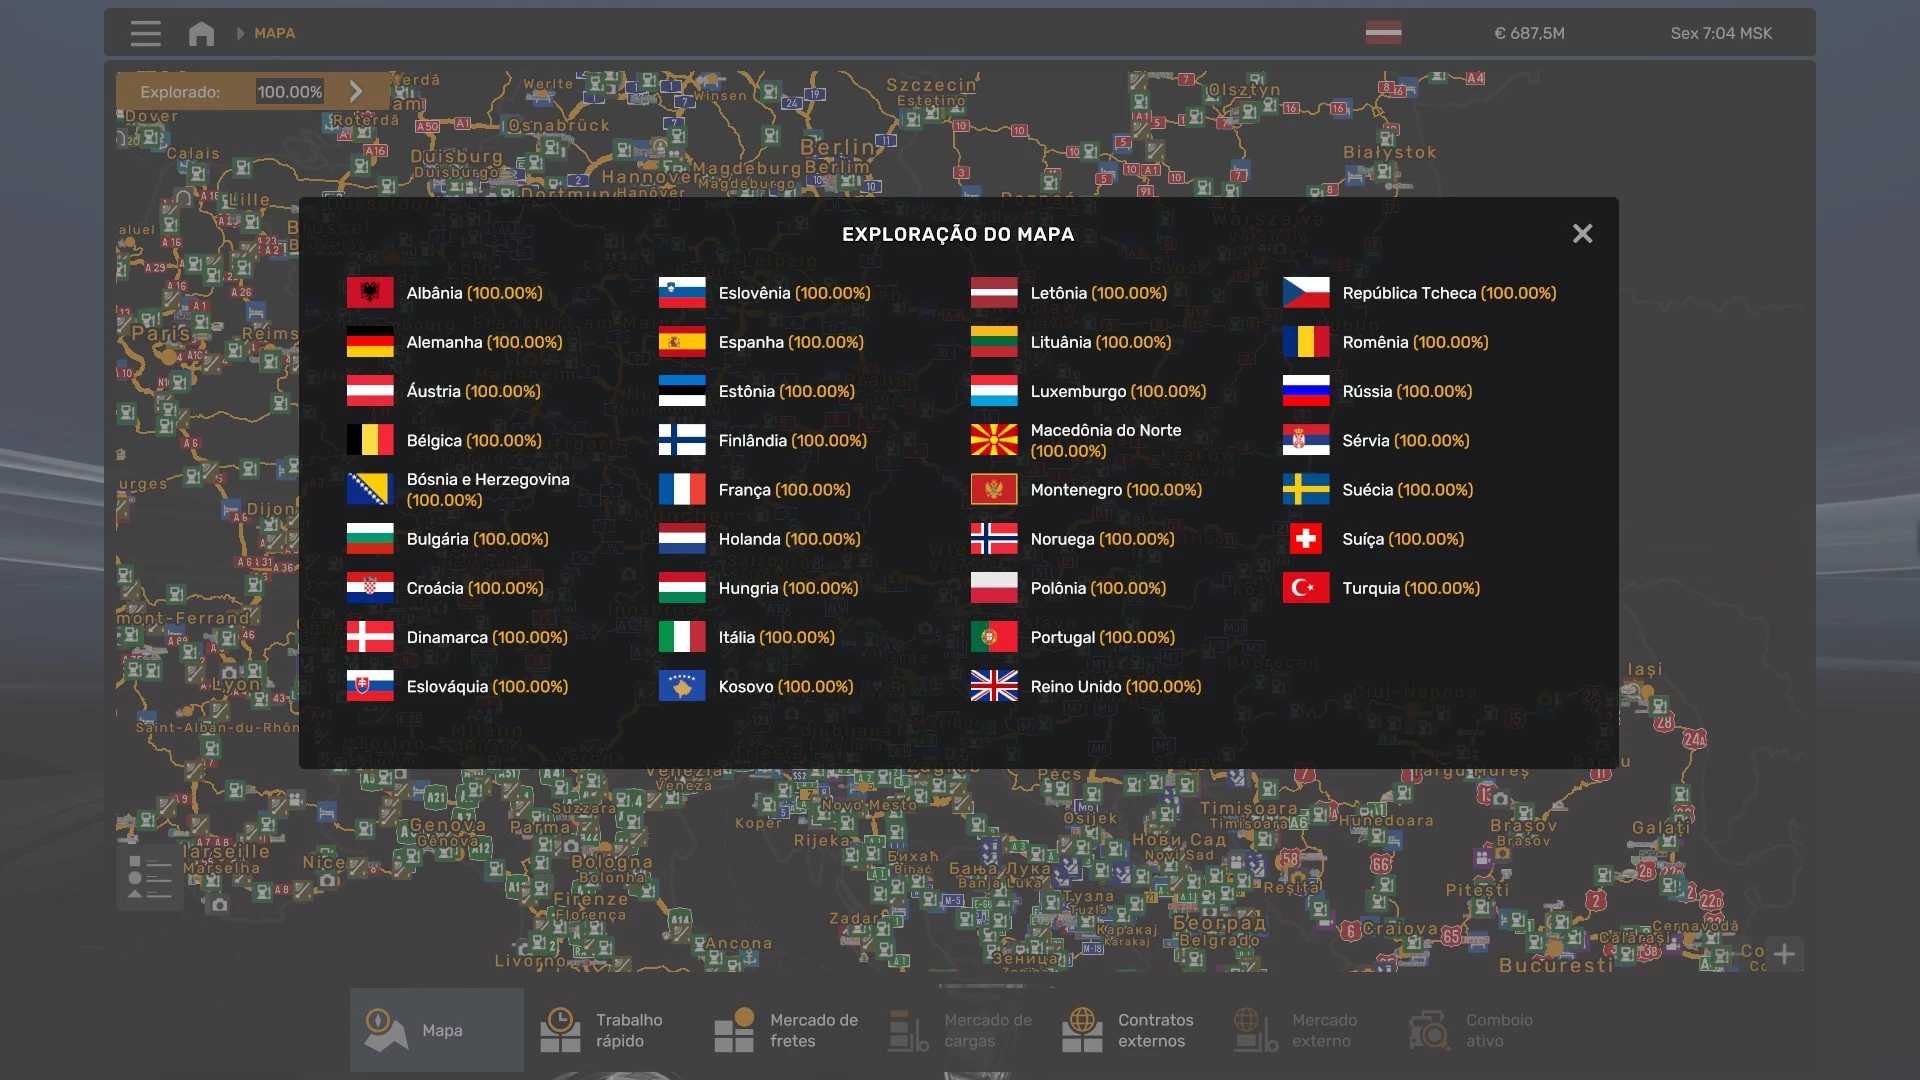Switch to the Mapa tab
Screen dimensions: 1920x1080
pos(437,1030)
